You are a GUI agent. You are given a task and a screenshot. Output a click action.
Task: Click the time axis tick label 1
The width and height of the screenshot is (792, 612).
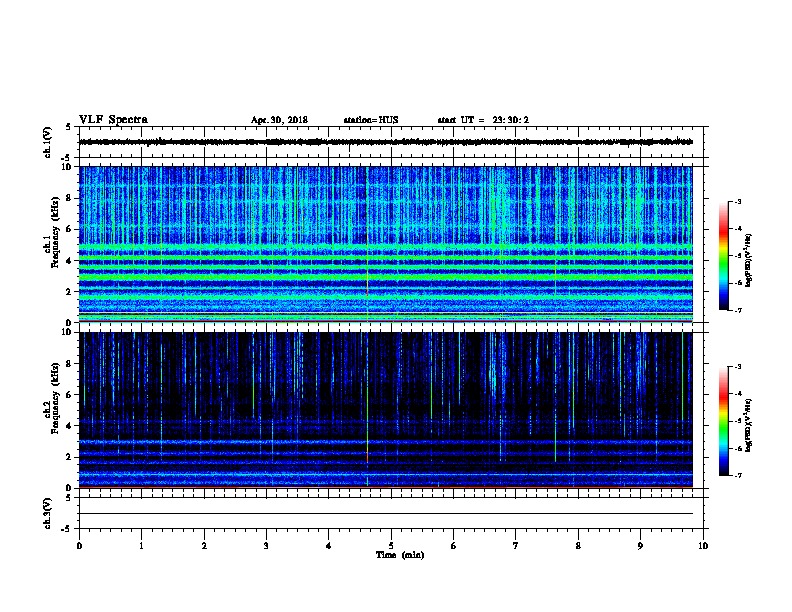coord(141,546)
